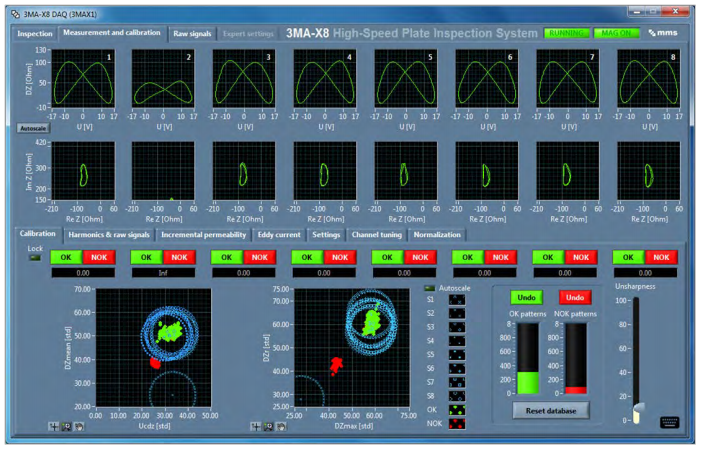Click the red Undo button
Screen dimensions: 701x450
(x=575, y=298)
